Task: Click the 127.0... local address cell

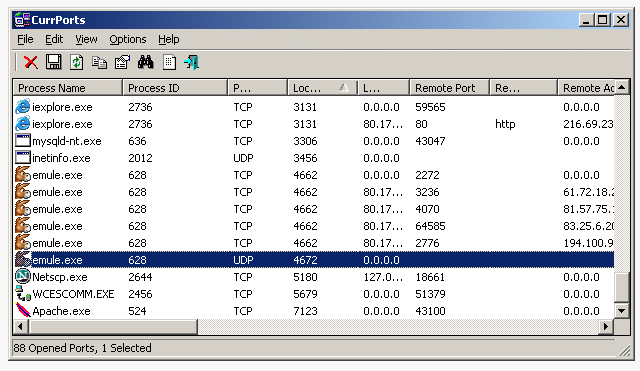Action: pyautogui.click(x=383, y=277)
